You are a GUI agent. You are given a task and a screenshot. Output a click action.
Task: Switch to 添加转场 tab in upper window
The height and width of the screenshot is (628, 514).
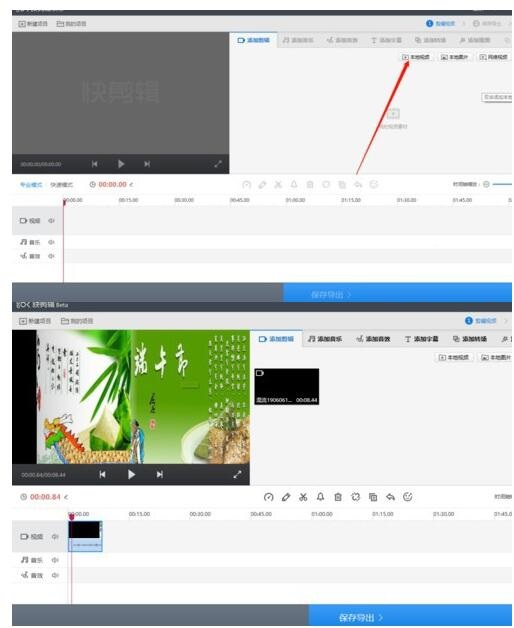coord(430,40)
